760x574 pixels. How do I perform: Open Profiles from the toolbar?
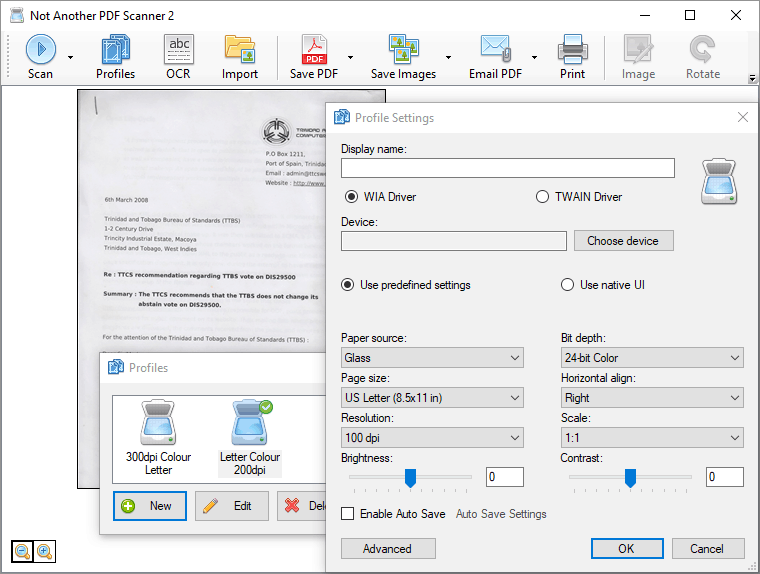[x=115, y=49]
